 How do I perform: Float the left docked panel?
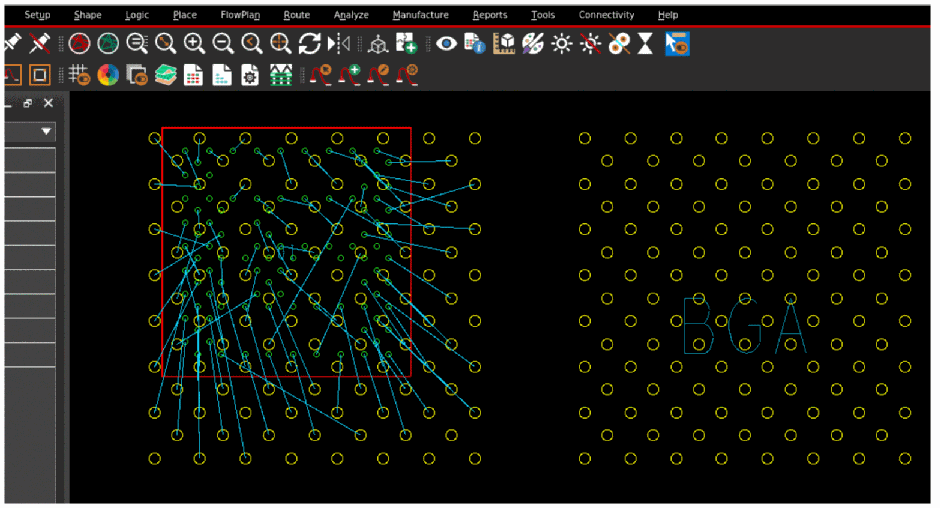point(28,103)
